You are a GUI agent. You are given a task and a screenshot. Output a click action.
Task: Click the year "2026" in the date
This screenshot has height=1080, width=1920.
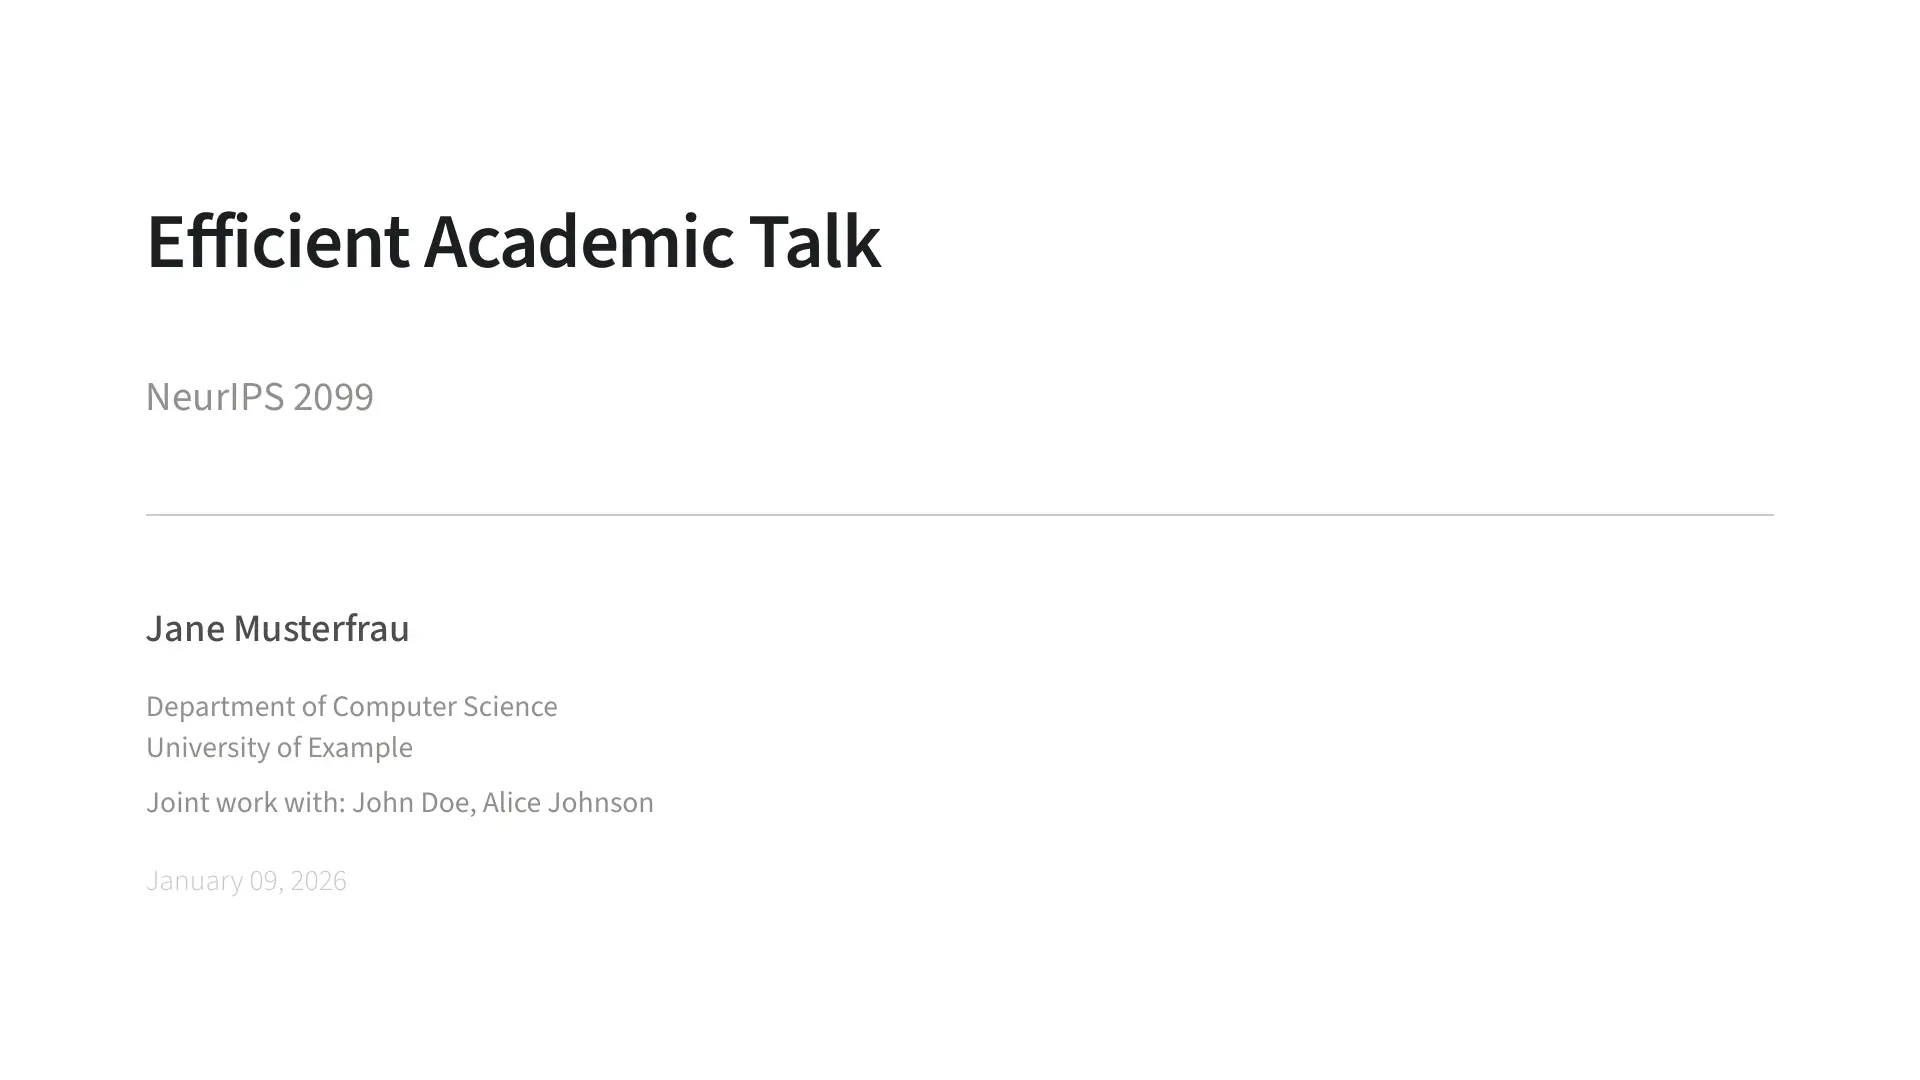point(318,881)
